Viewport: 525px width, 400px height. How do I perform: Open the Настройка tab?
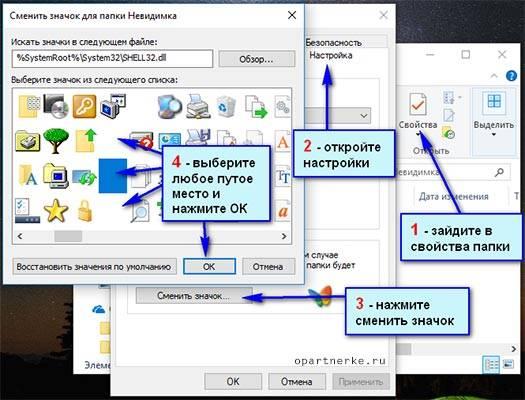point(330,55)
